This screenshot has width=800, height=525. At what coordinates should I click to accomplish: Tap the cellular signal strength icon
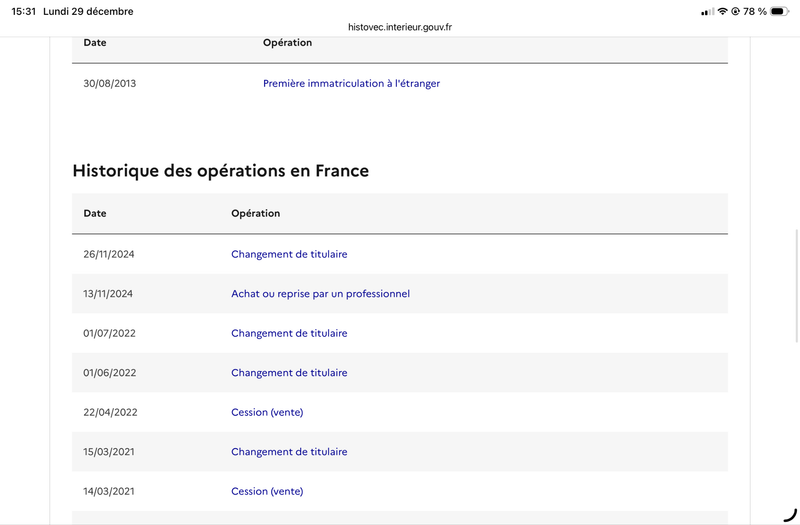(x=707, y=12)
